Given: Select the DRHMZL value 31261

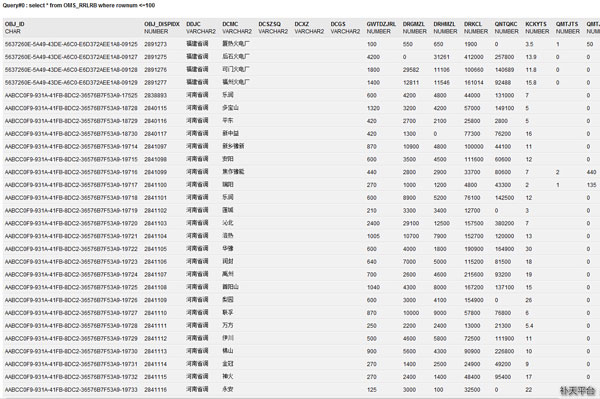Looking at the screenshot, I should tap(441, 57).
